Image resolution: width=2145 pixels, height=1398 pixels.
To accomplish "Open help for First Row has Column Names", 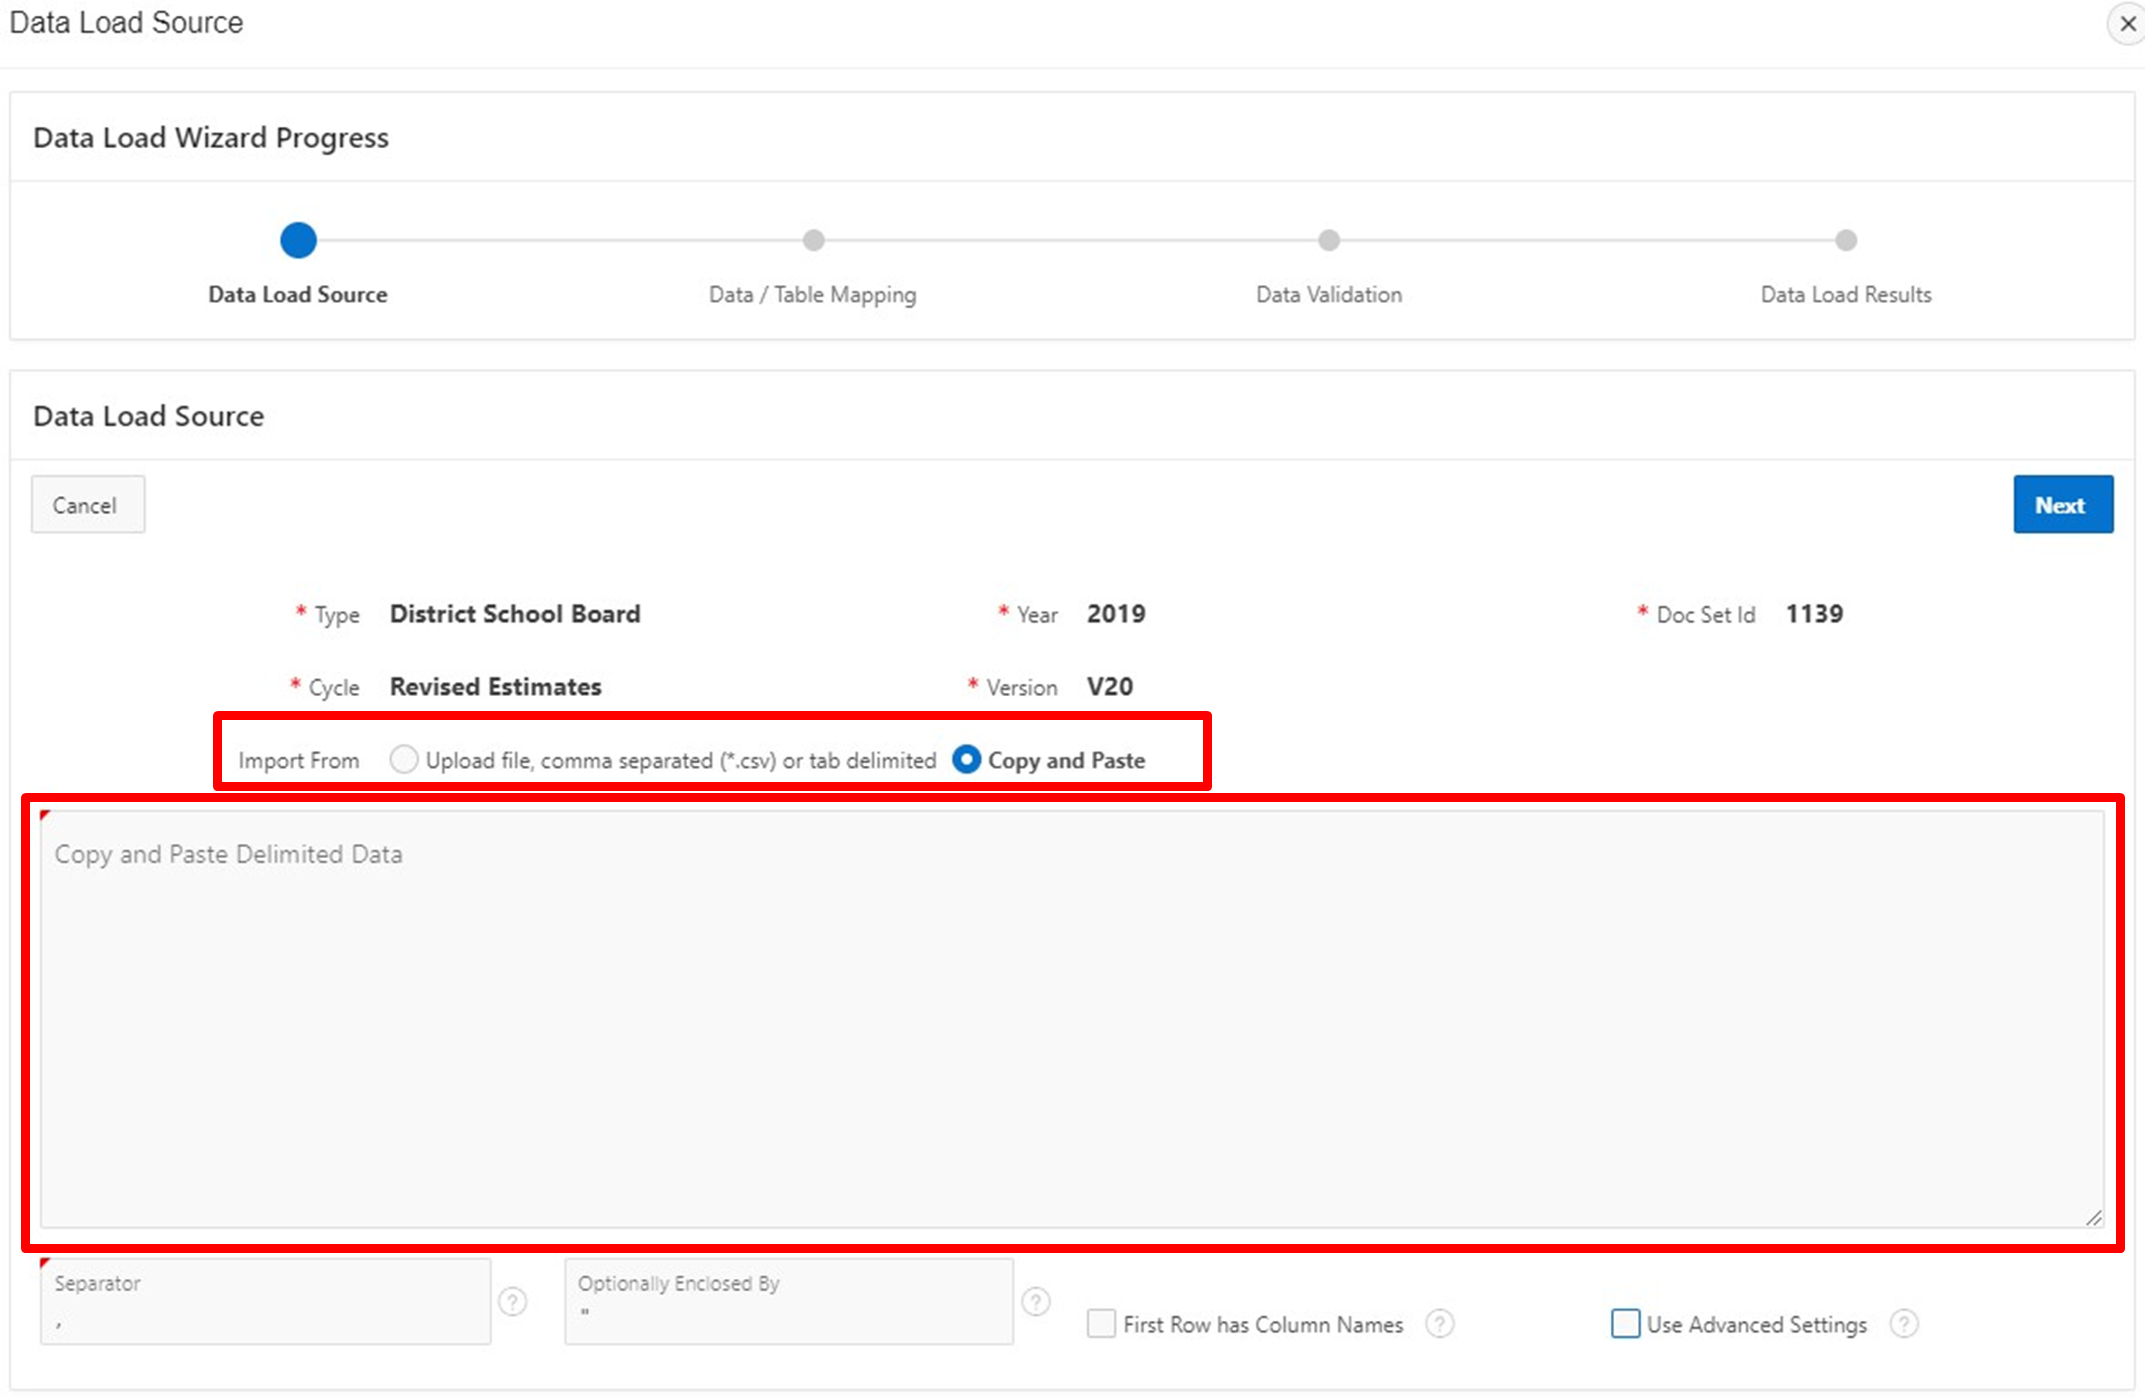I will pyautogui.click(x=1439, y=1324).
